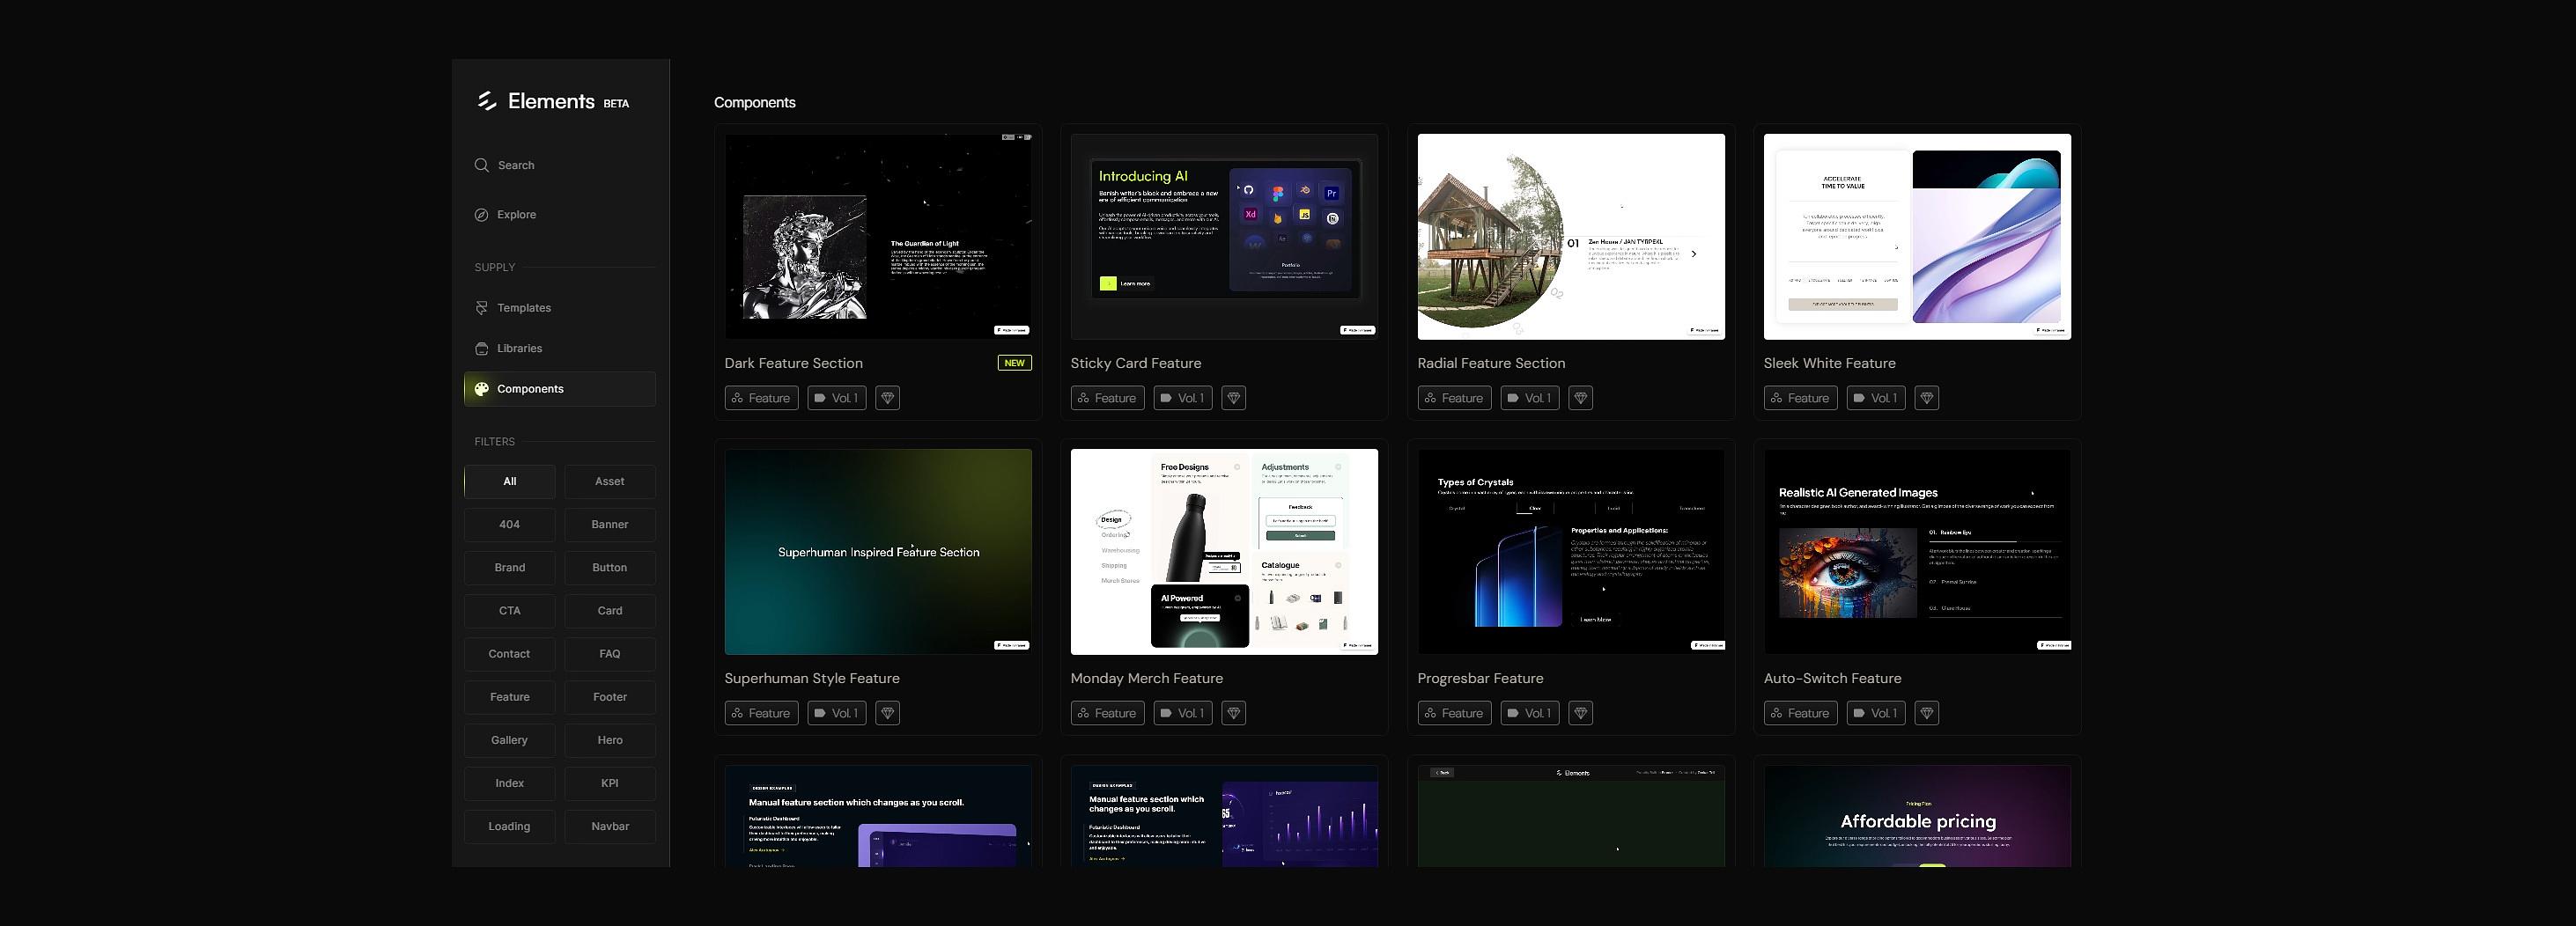The width and height of the screenshot is (2576, 926).
Task: Show only Hero components
Action: coord(610,740)
